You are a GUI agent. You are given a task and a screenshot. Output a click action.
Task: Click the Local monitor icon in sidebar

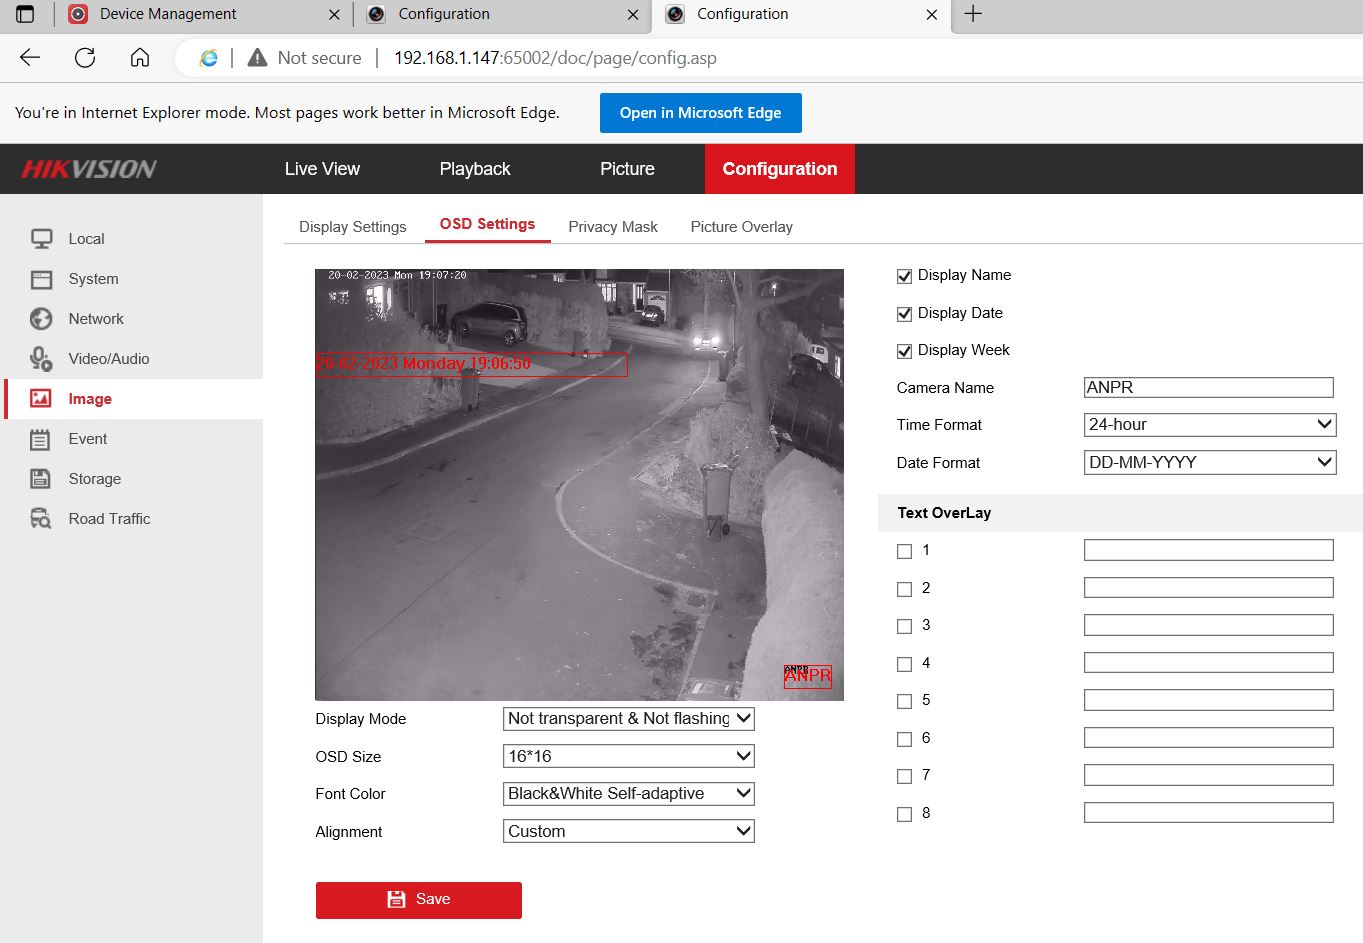[x=41, y=239]
